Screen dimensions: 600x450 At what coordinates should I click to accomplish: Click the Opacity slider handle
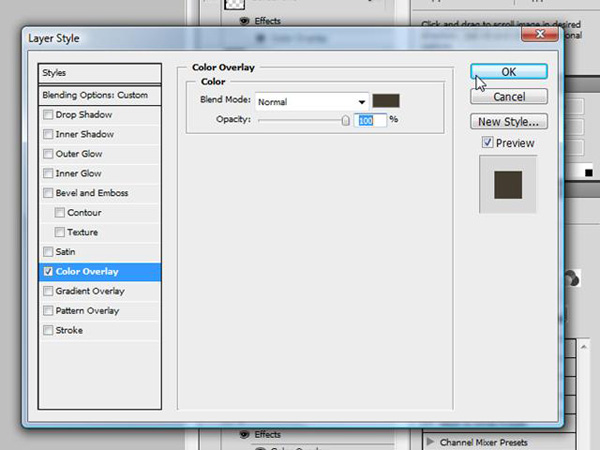(345, 121)
